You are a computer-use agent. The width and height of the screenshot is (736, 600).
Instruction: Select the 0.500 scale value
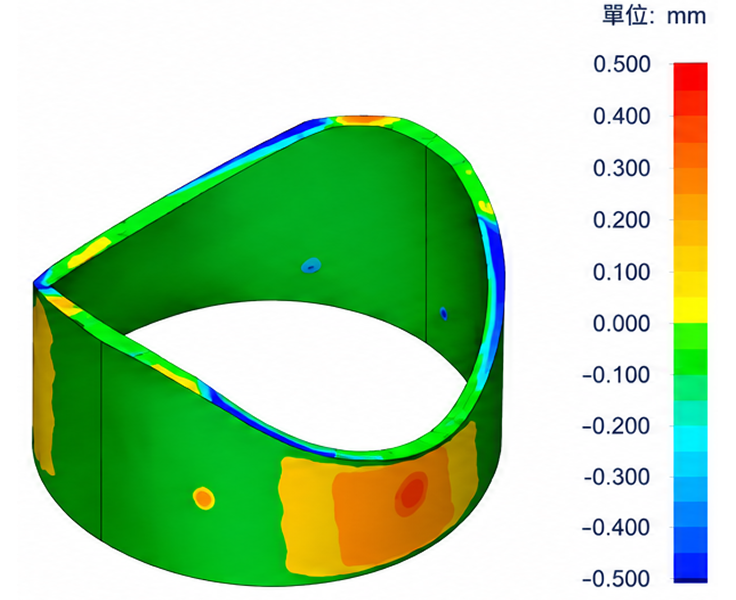[622, 64]
